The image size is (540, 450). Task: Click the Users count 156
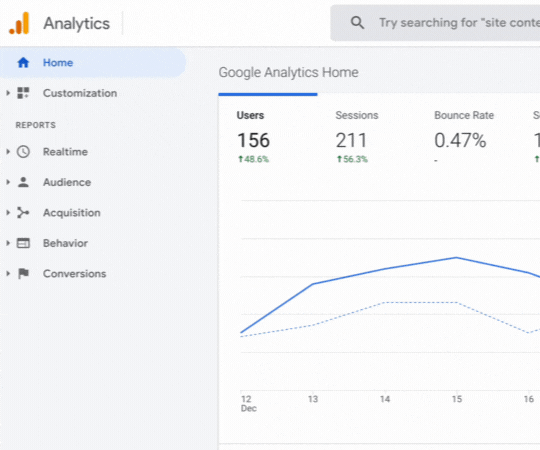pyautogui.click(x=253, y=140)
